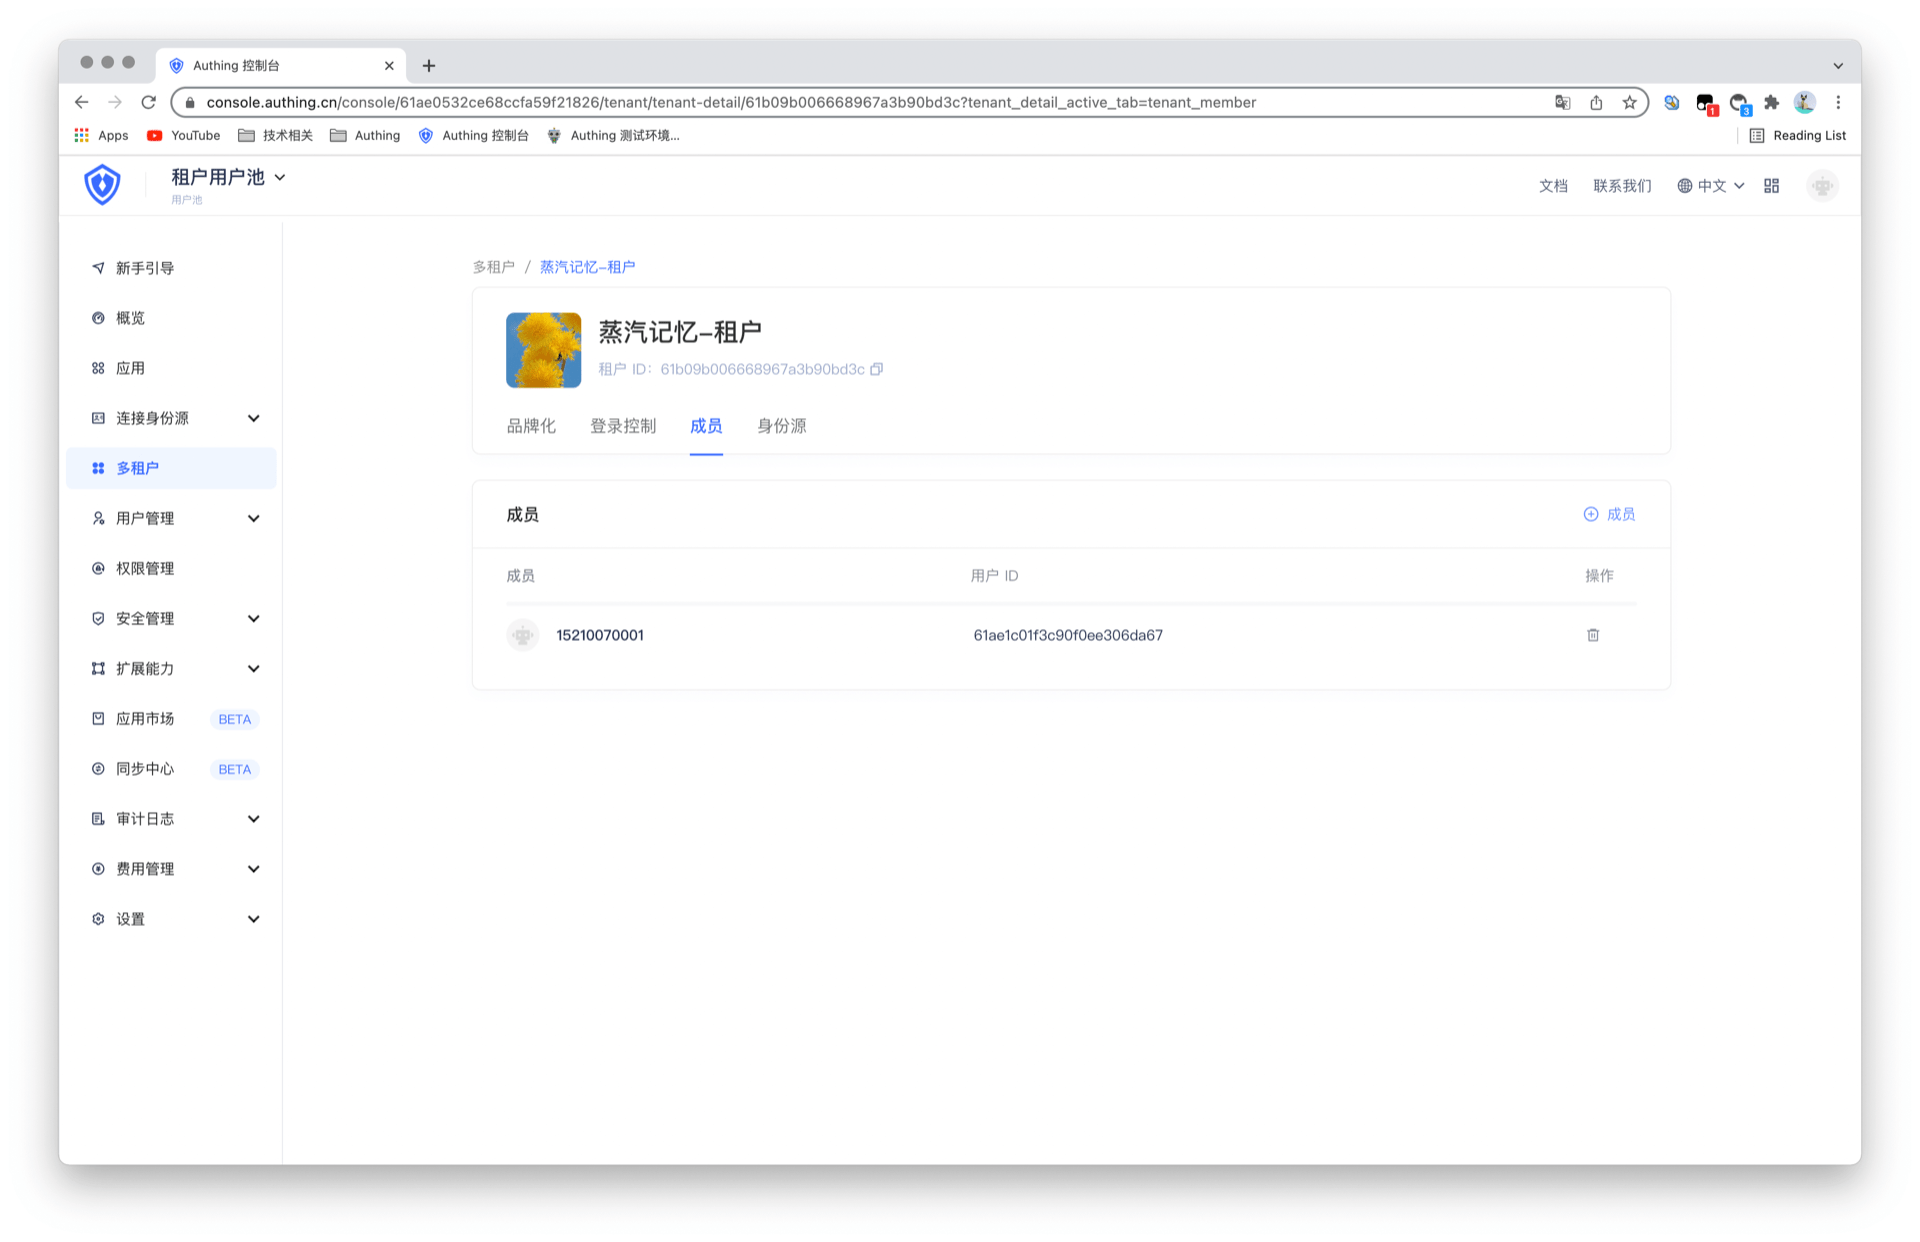Click the user avatar in top-right header
This screenshot has height=1242, width=1920.
click(x=1822, y=186)
